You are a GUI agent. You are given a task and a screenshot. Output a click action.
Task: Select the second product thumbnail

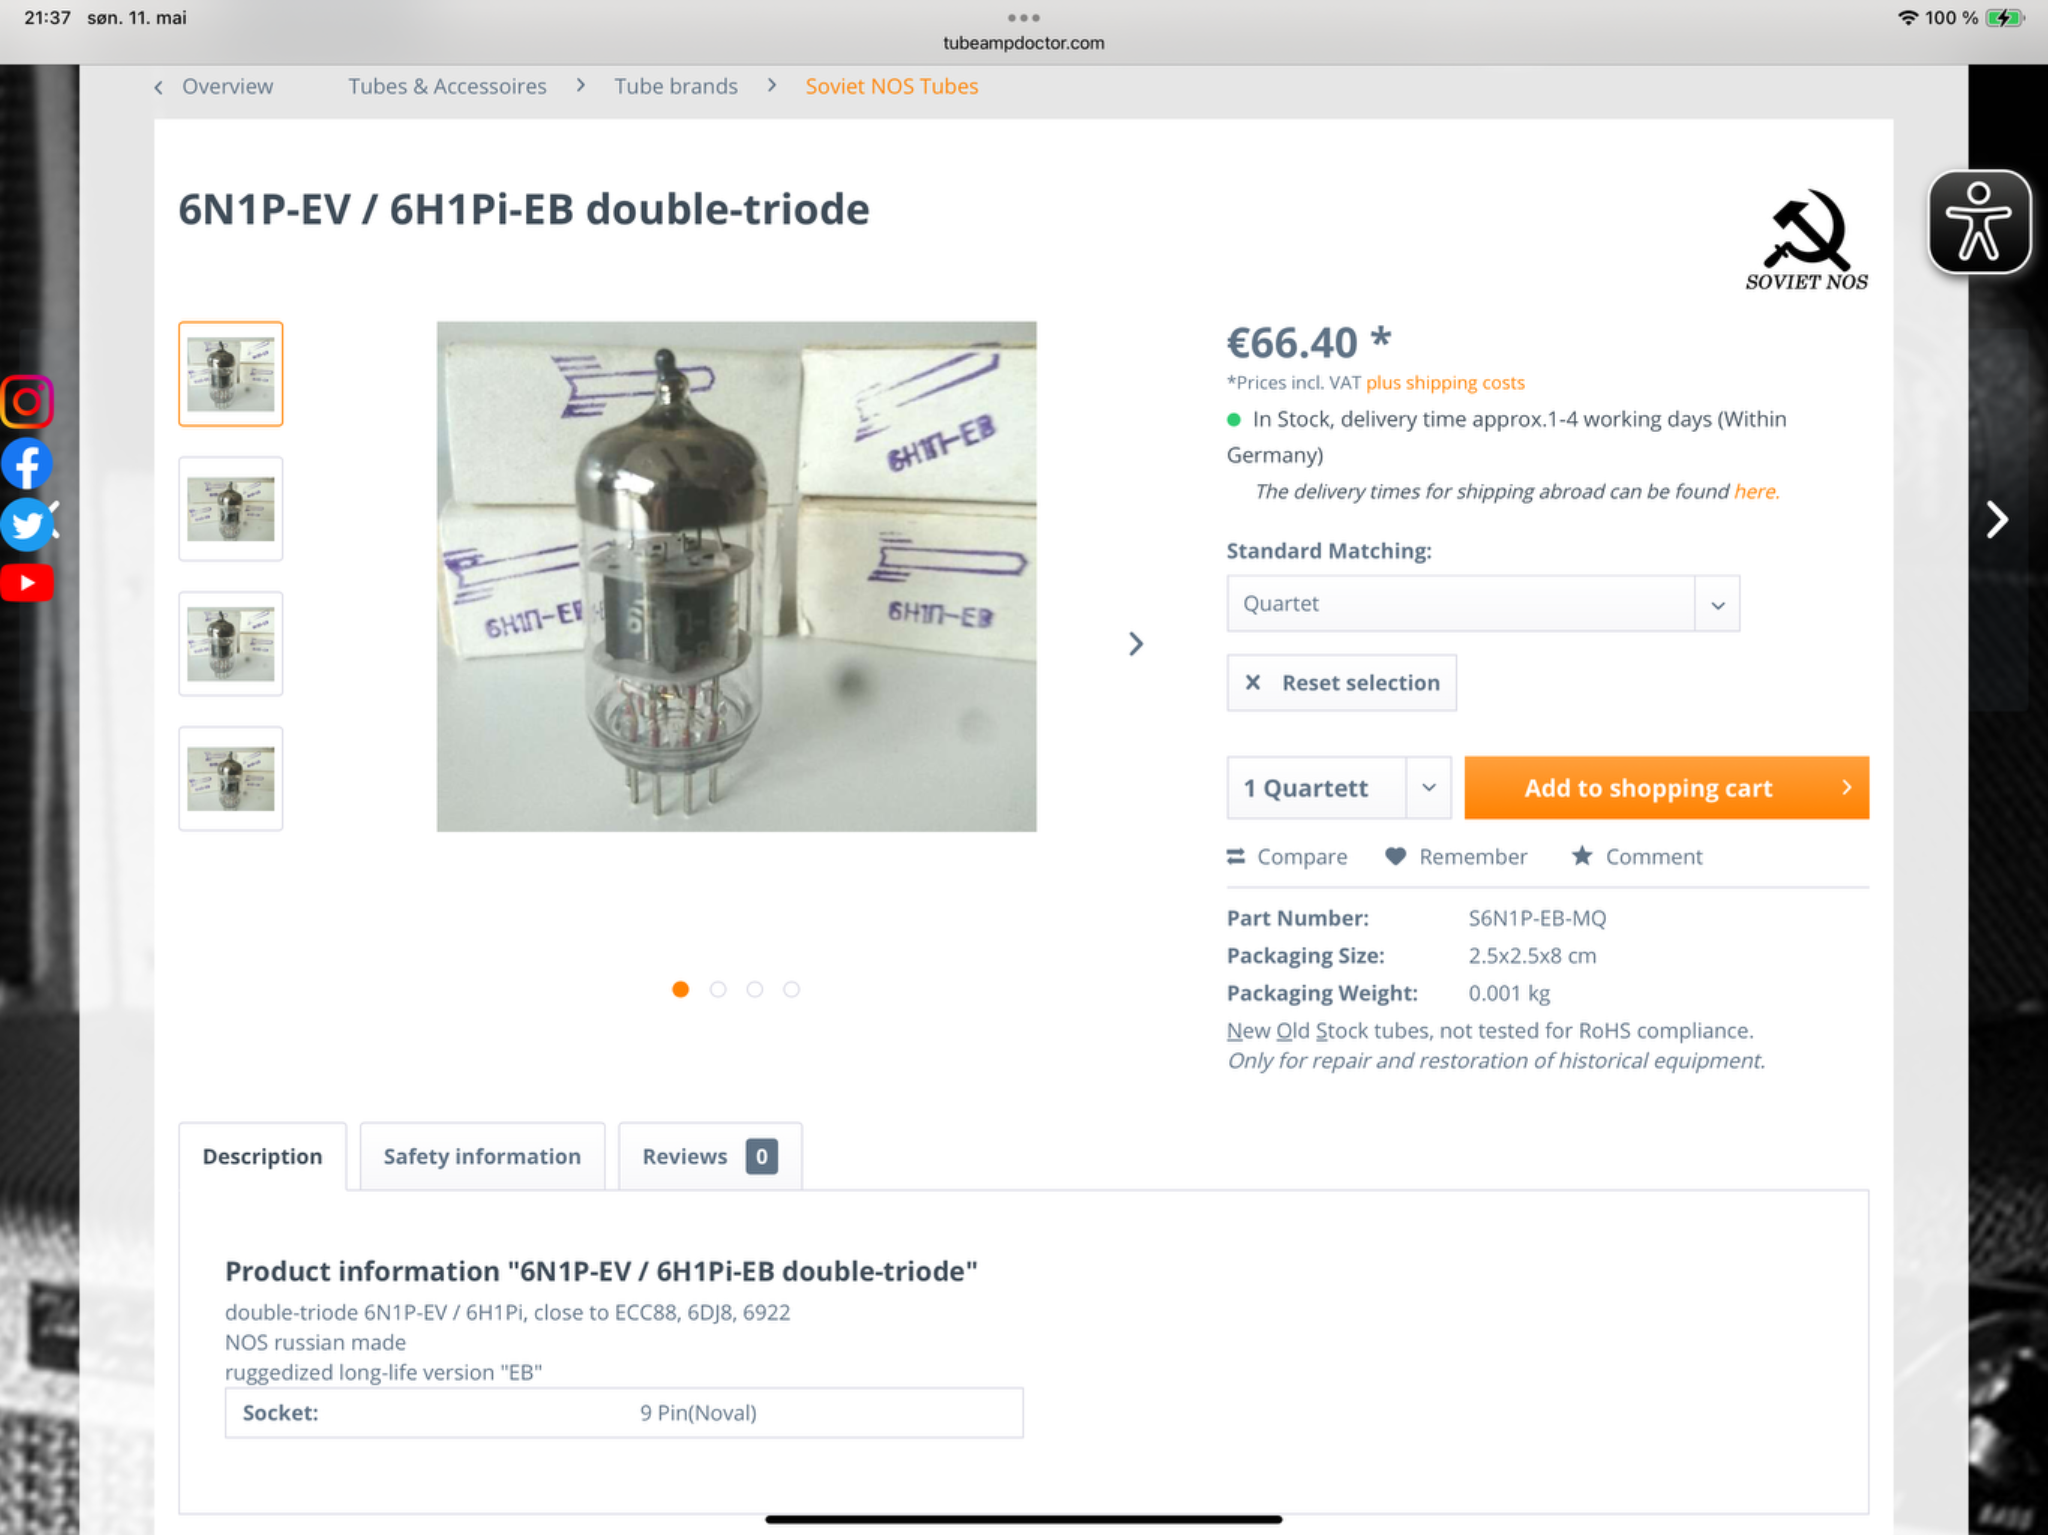pos(231,509)
